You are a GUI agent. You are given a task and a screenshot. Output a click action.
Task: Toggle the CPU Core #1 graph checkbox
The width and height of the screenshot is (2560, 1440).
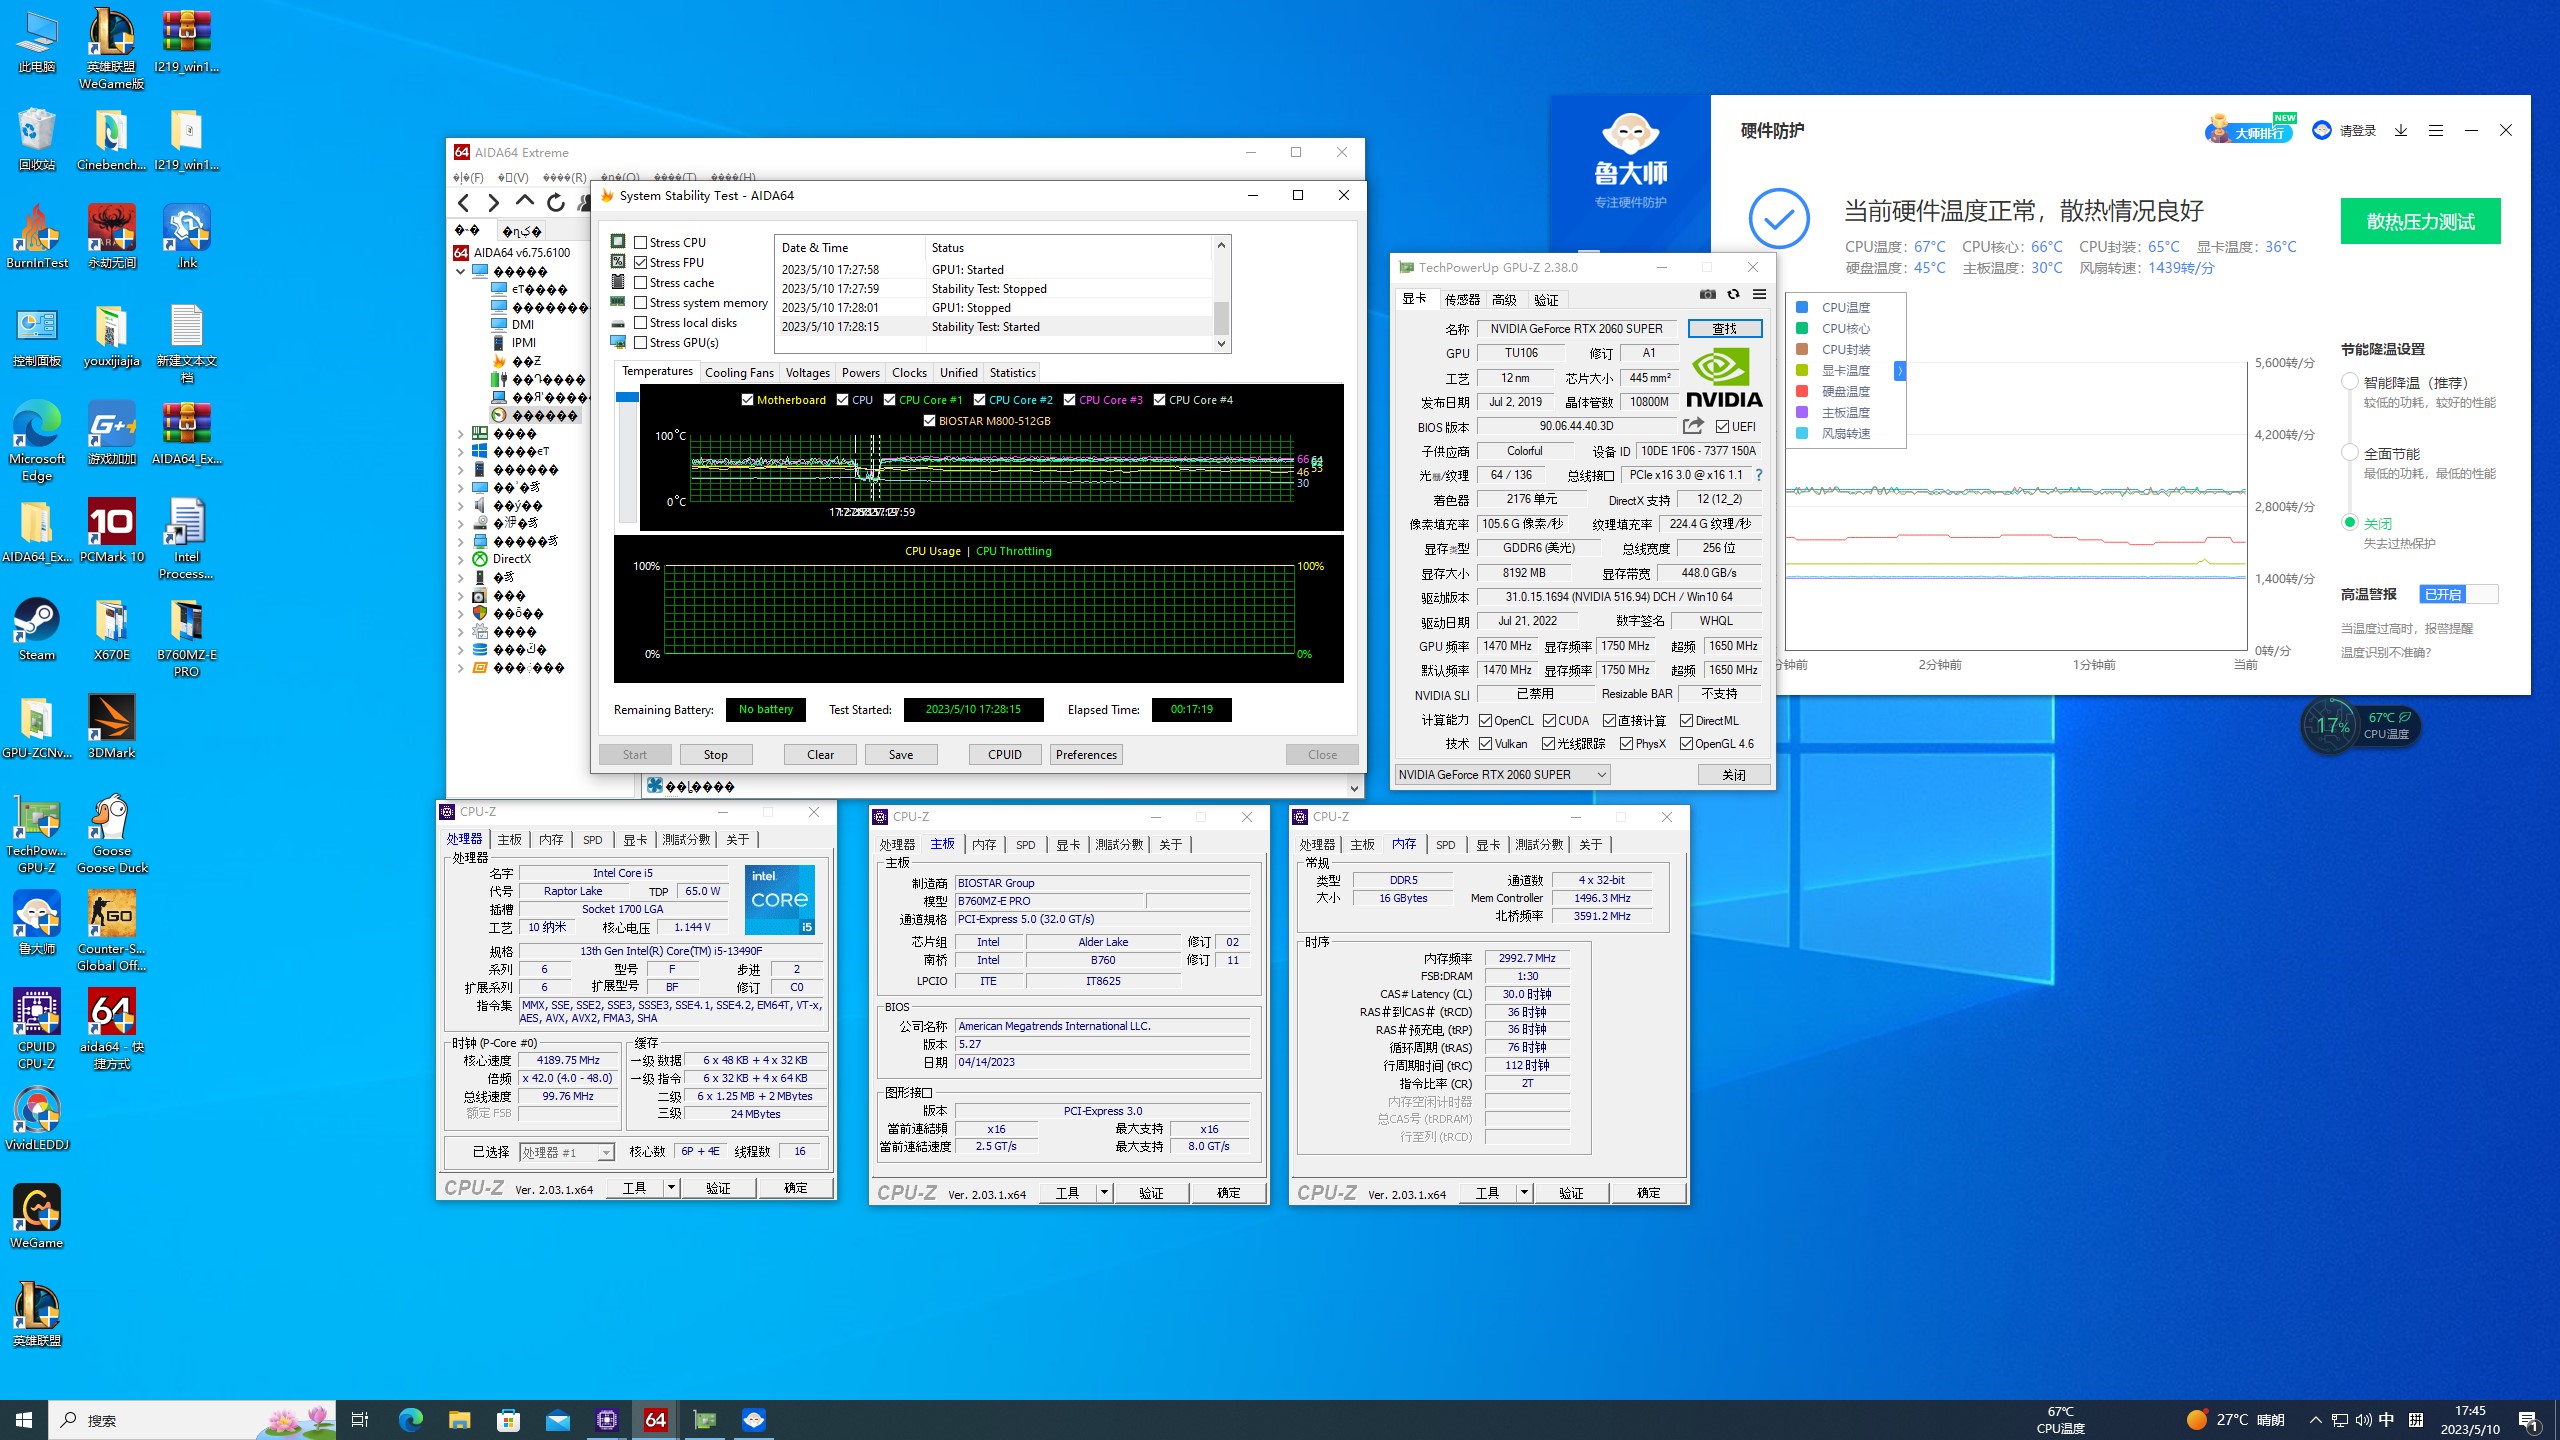click(889, 400)
